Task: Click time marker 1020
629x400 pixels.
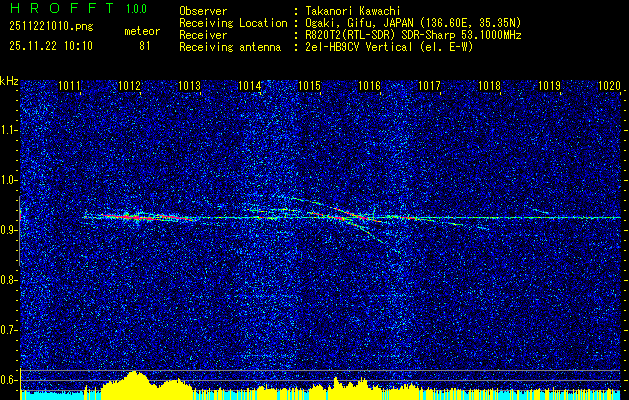Action: coord(609,86)
